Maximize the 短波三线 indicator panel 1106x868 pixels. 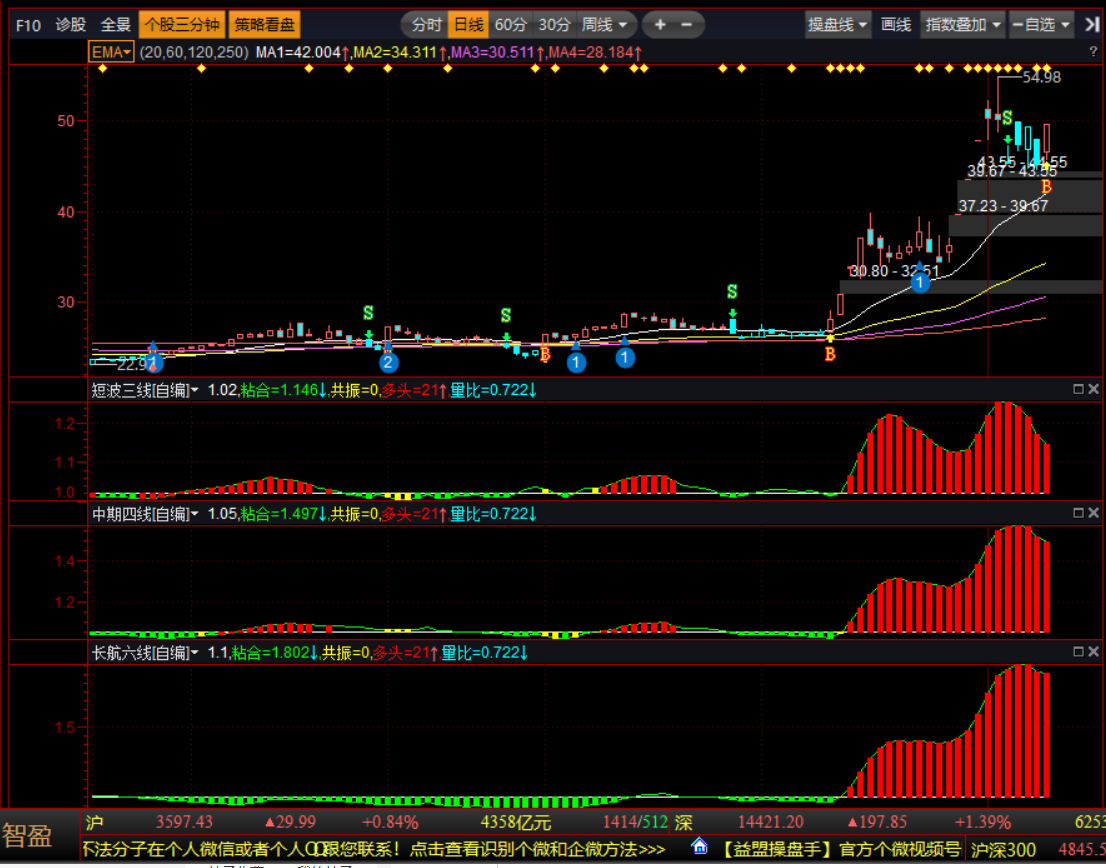click(x=1078, y=389)
